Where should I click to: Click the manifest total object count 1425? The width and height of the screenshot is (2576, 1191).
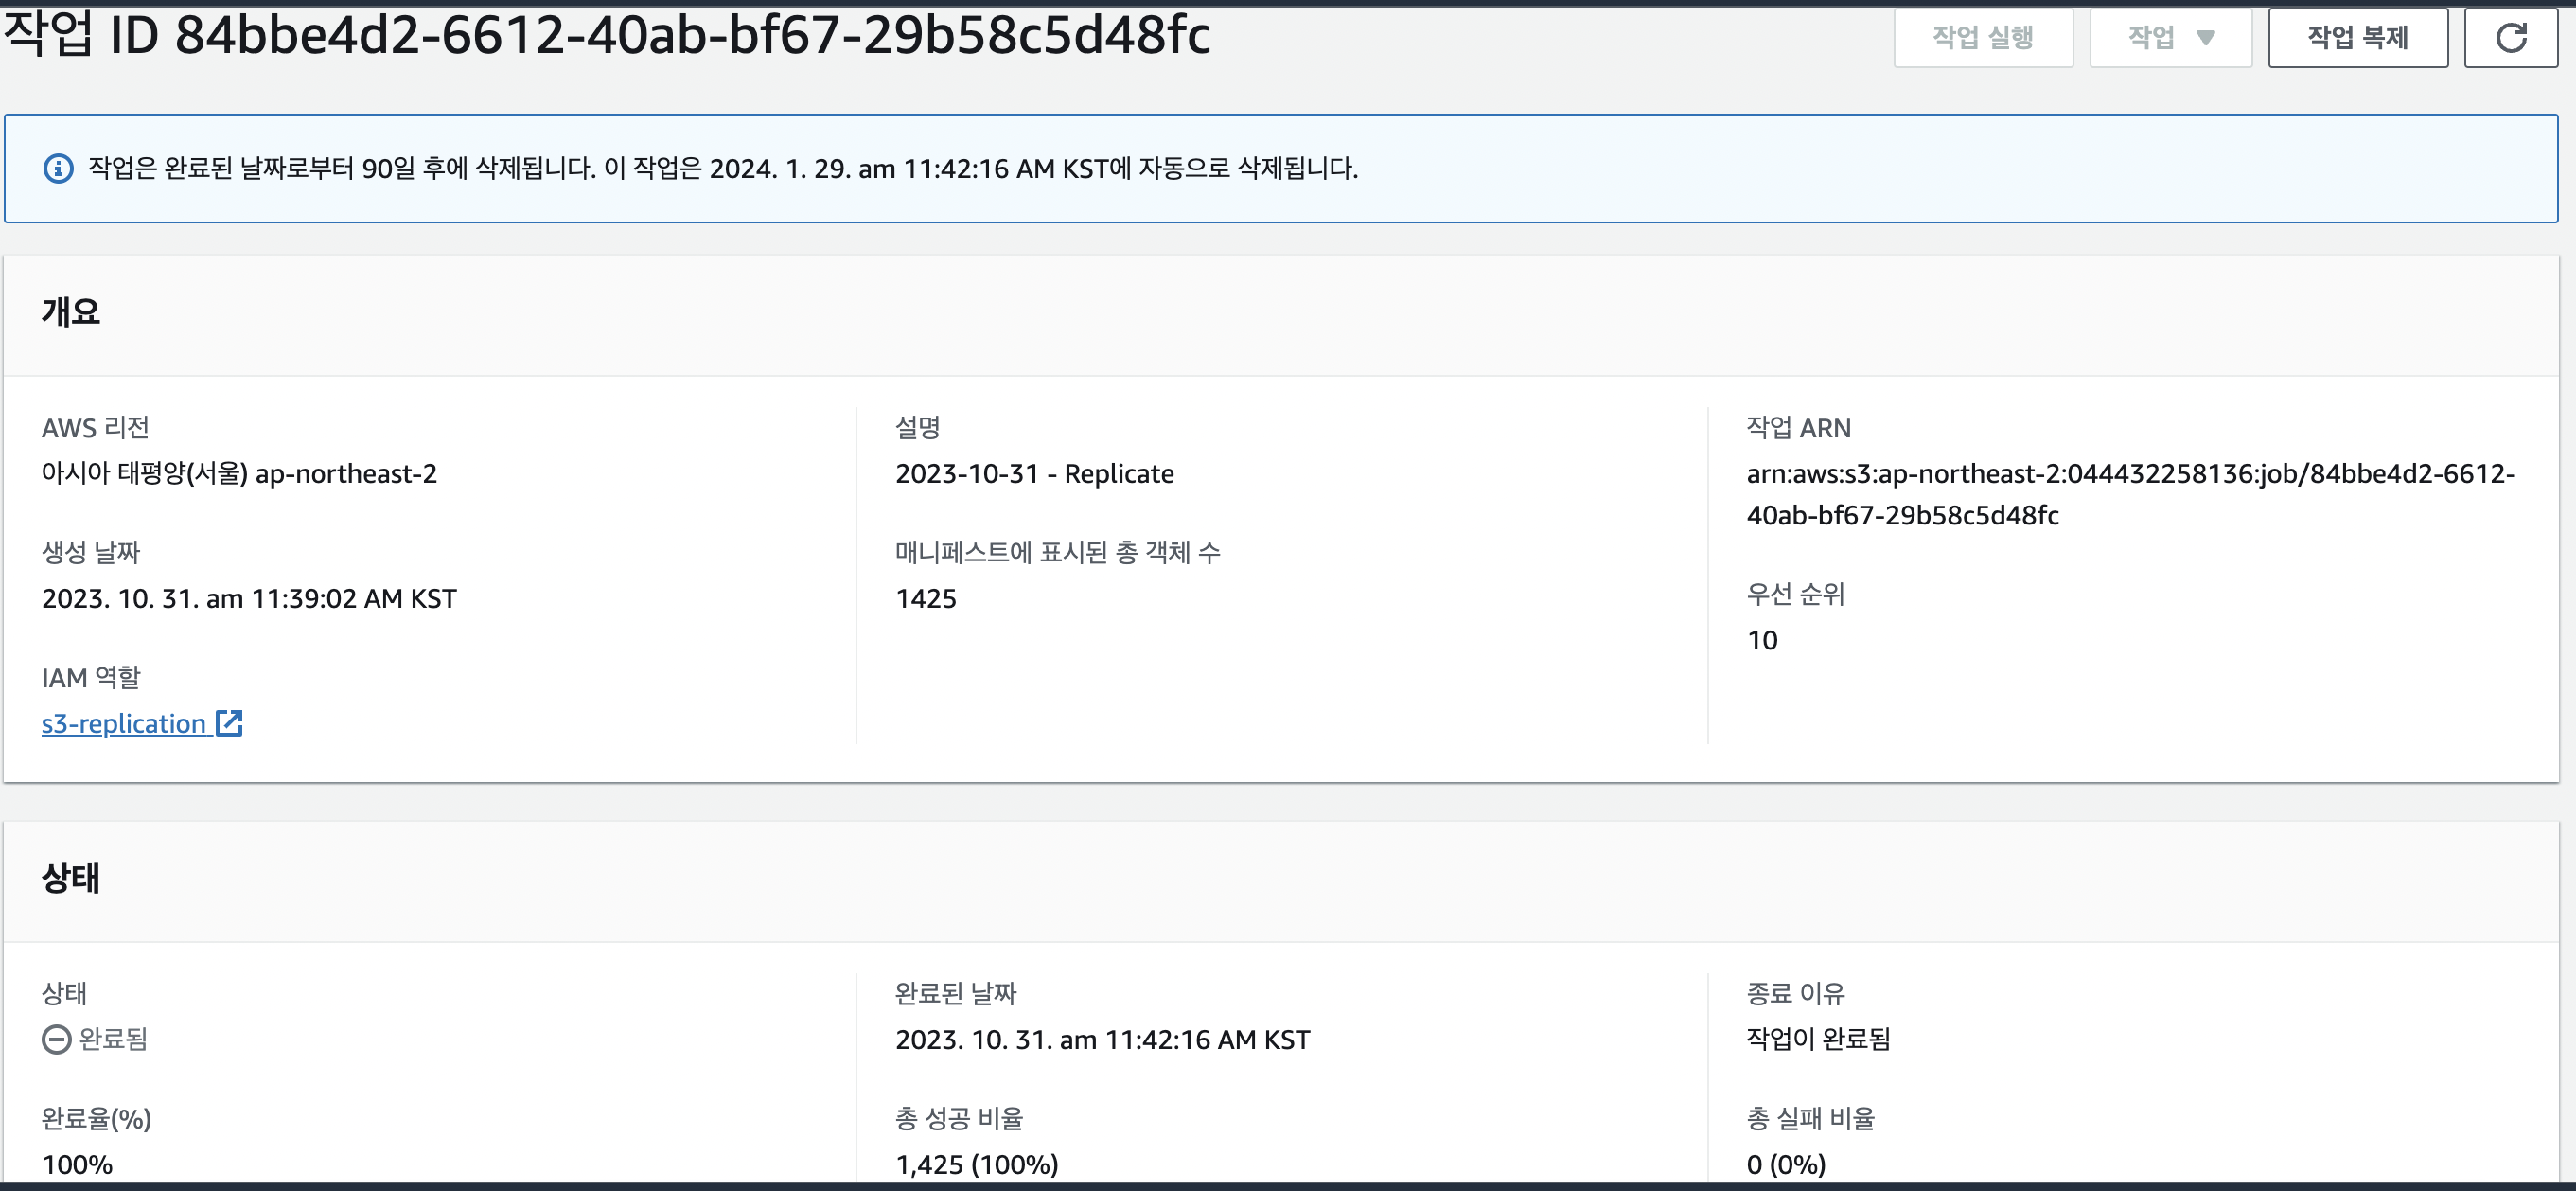pos(926,599)
